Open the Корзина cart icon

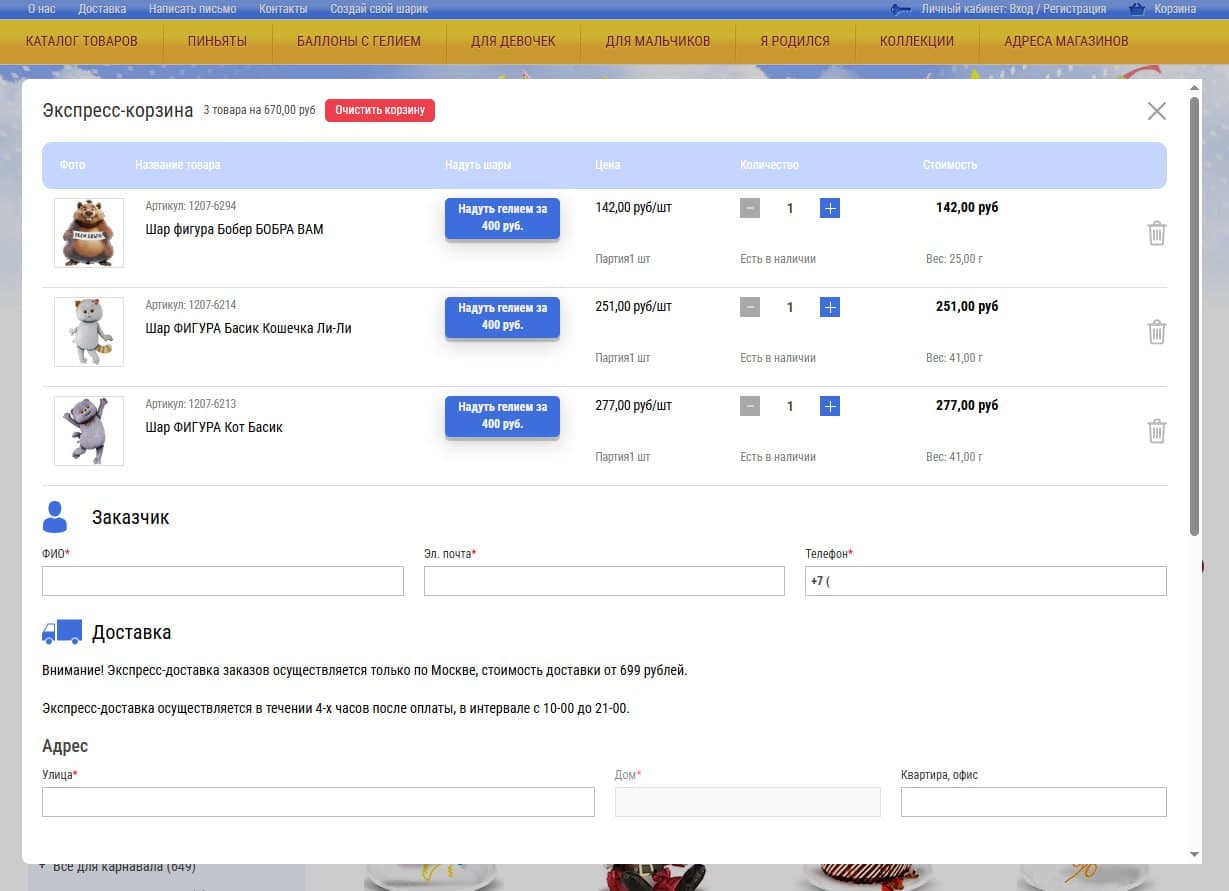(1136, 8)
